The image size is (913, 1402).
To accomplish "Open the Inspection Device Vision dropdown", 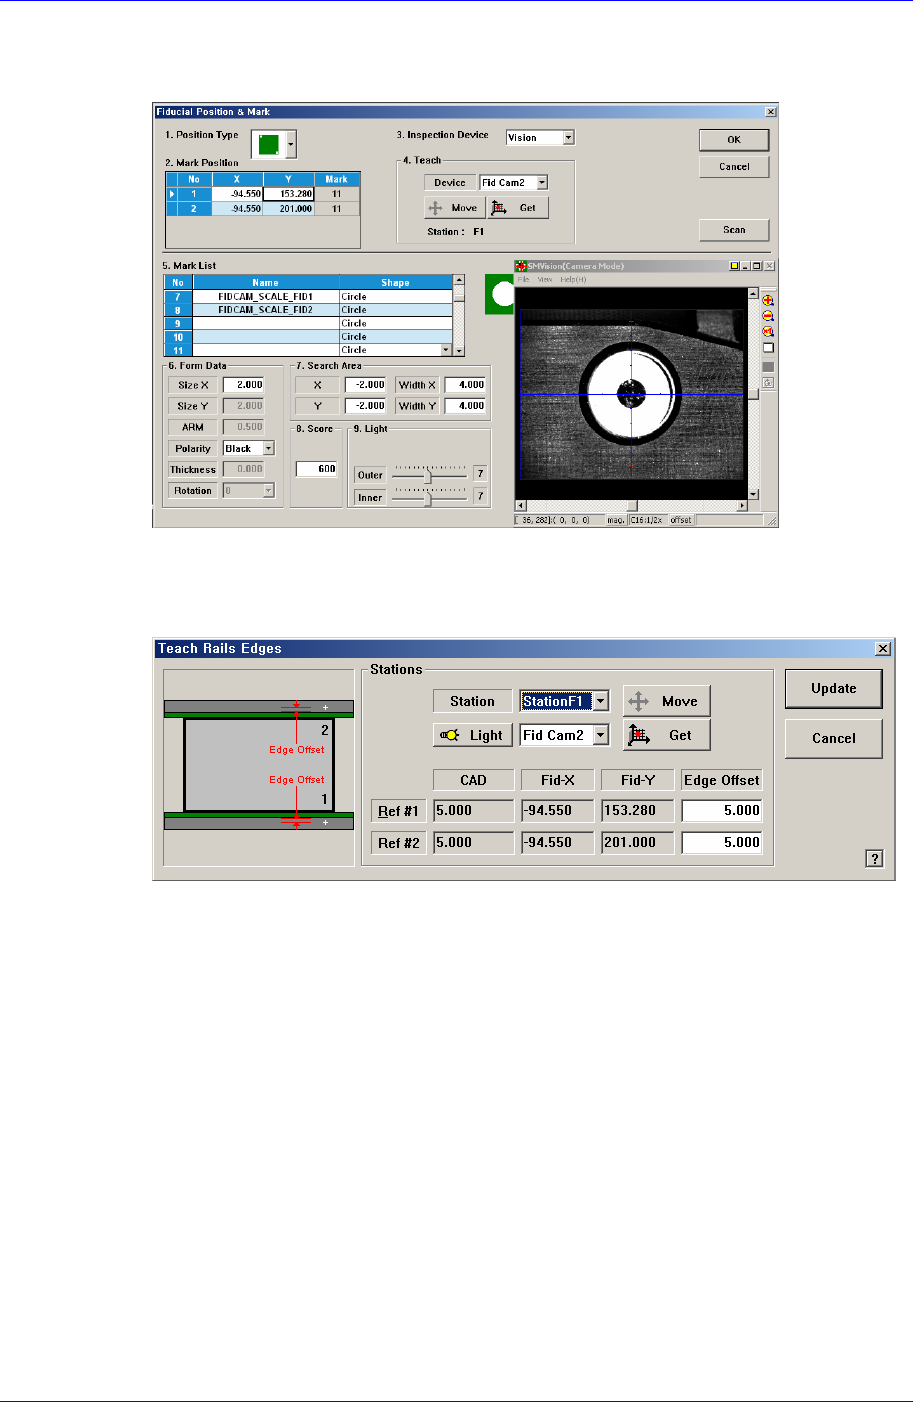I will [x=568, y=138].
